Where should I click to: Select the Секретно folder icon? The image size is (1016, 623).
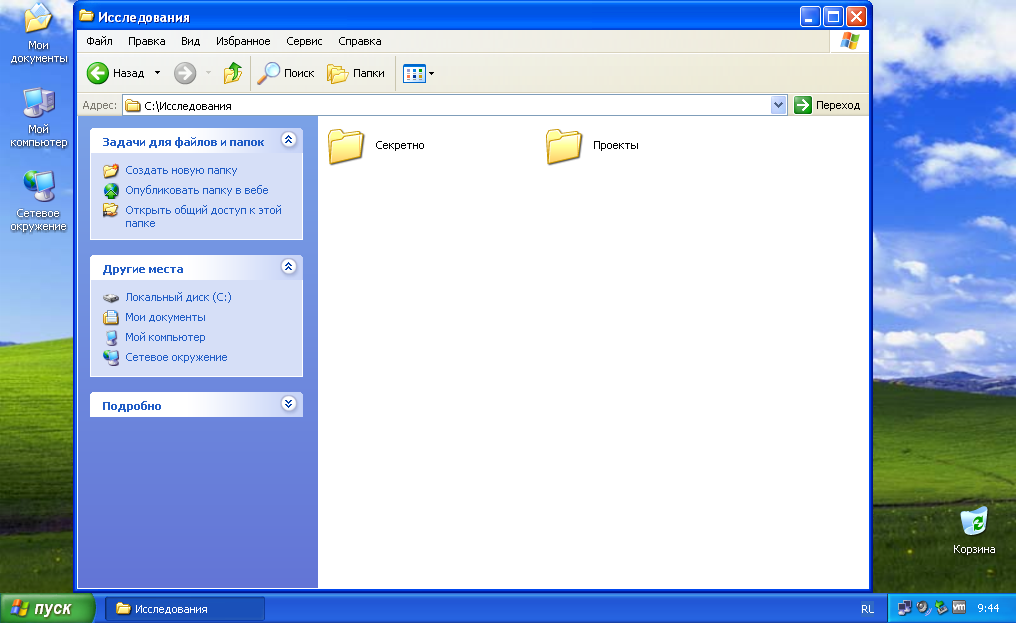click(345, 146)
